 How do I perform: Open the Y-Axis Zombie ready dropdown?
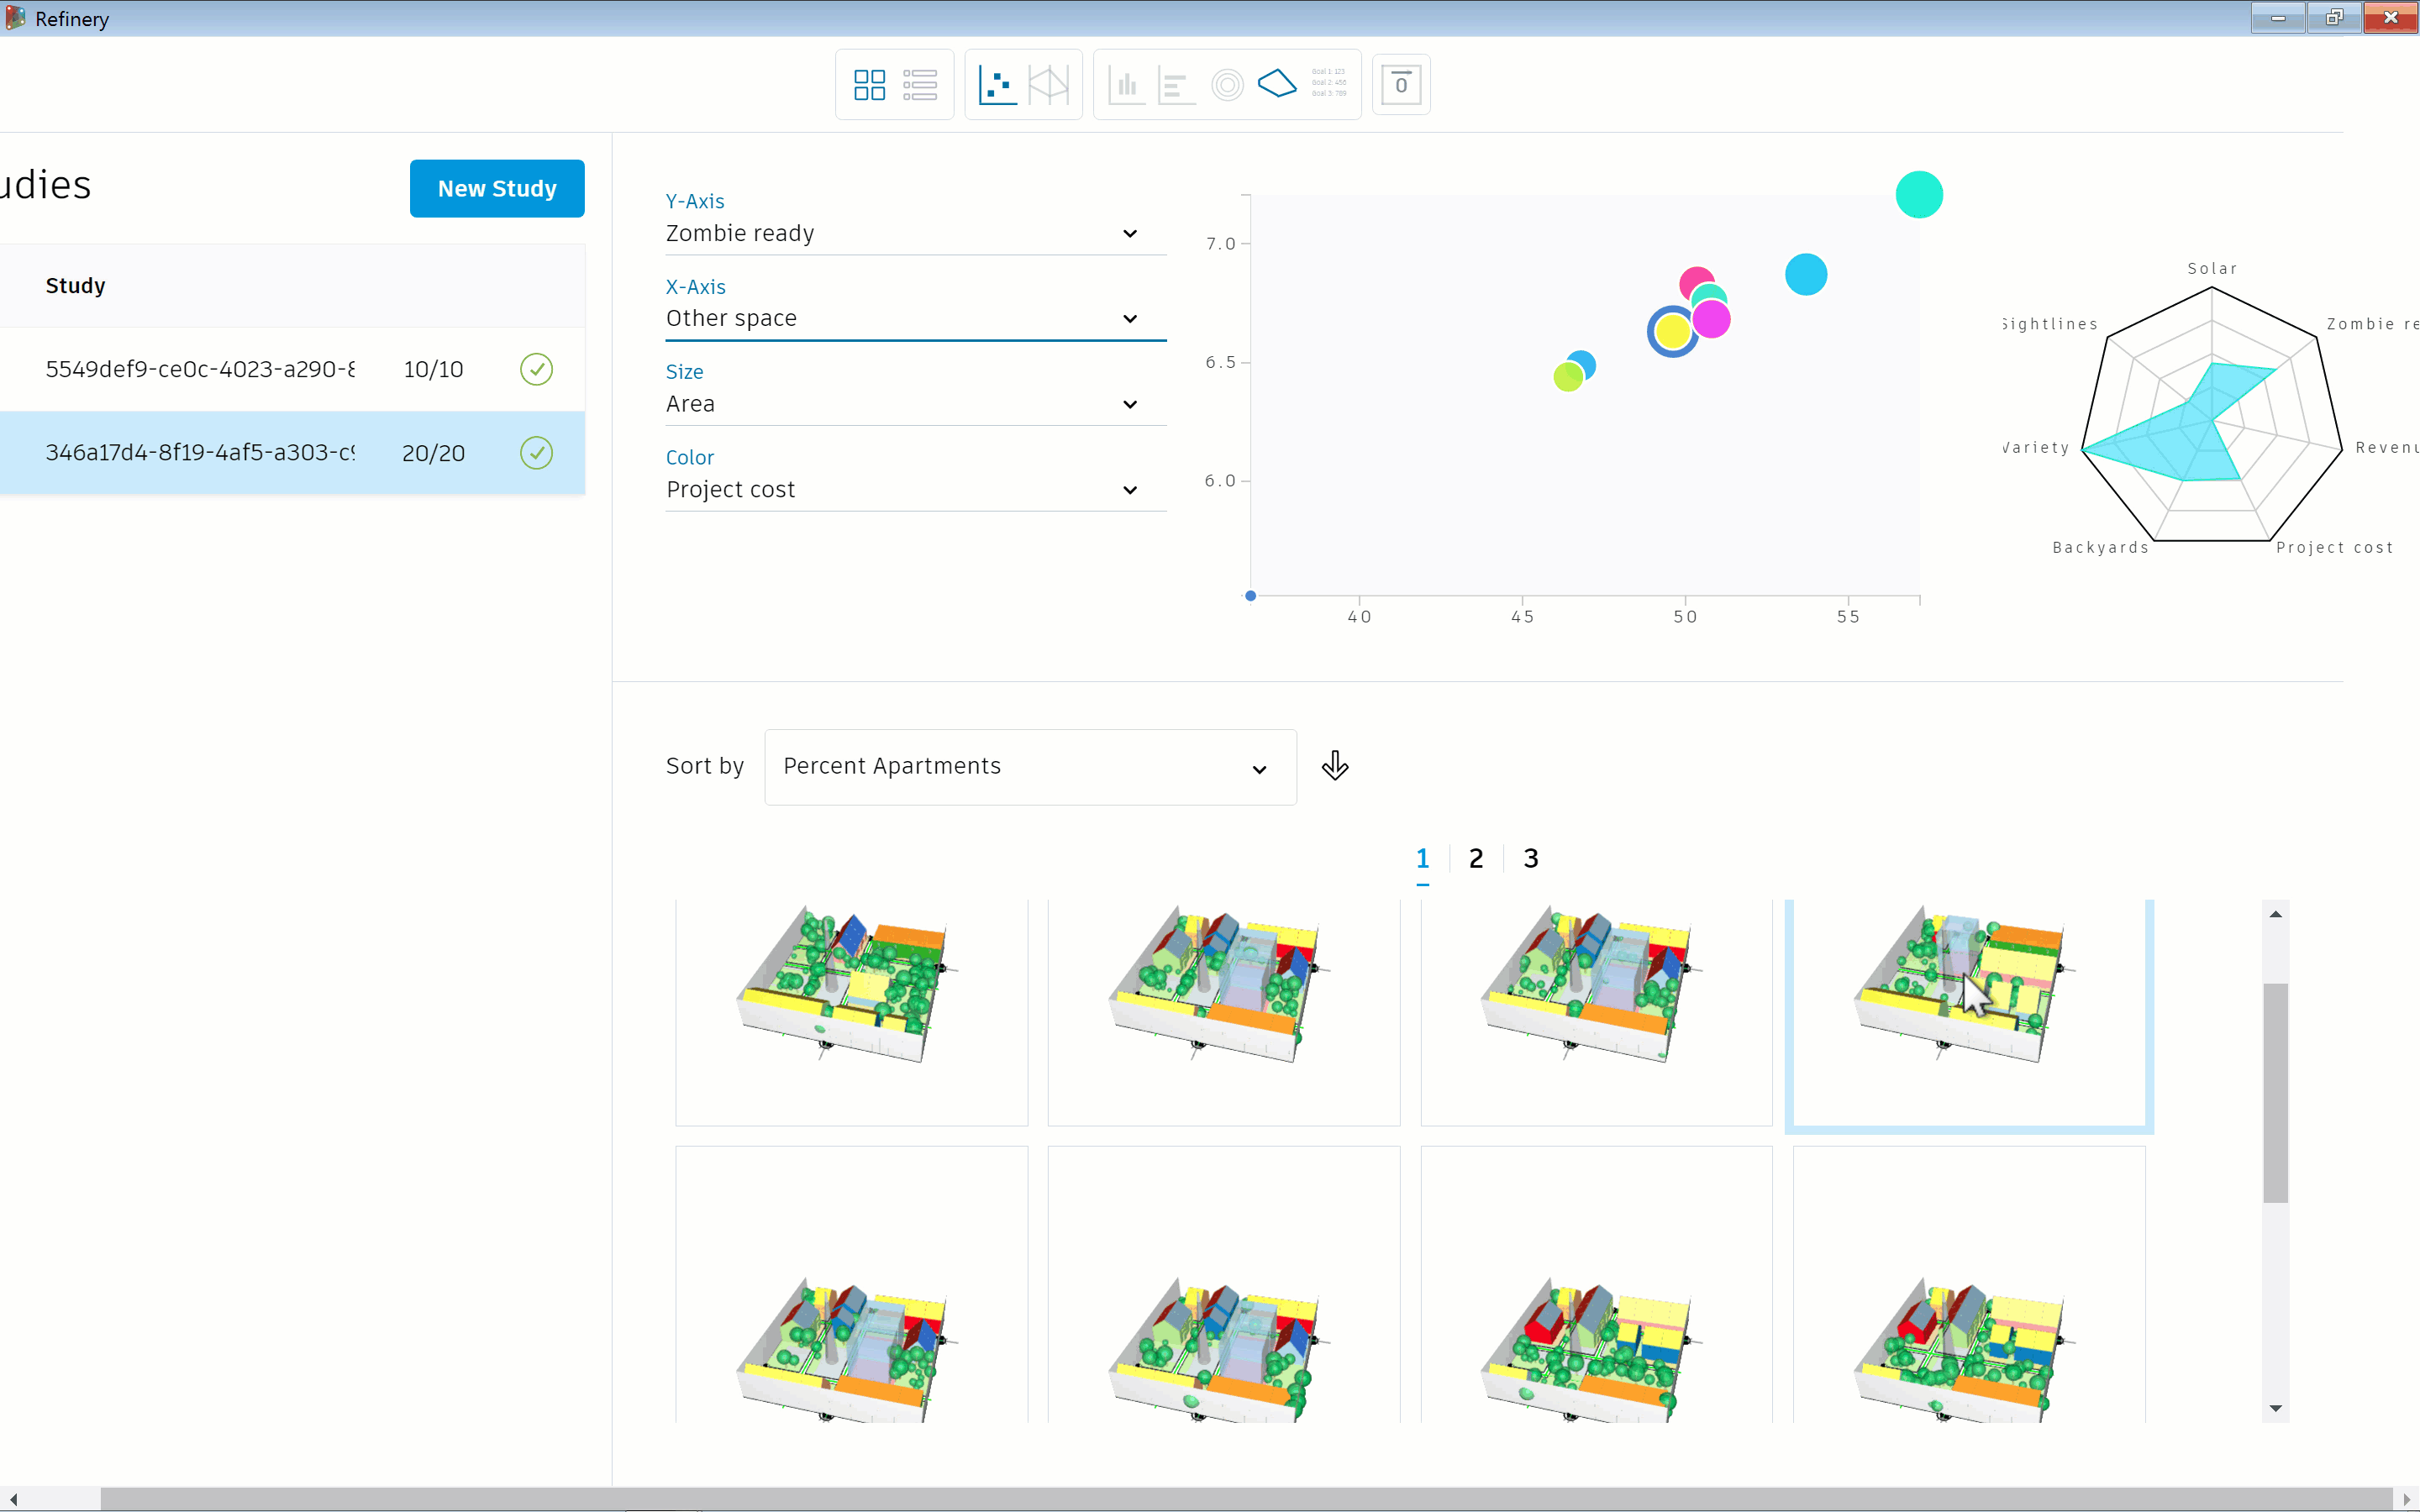915,233
